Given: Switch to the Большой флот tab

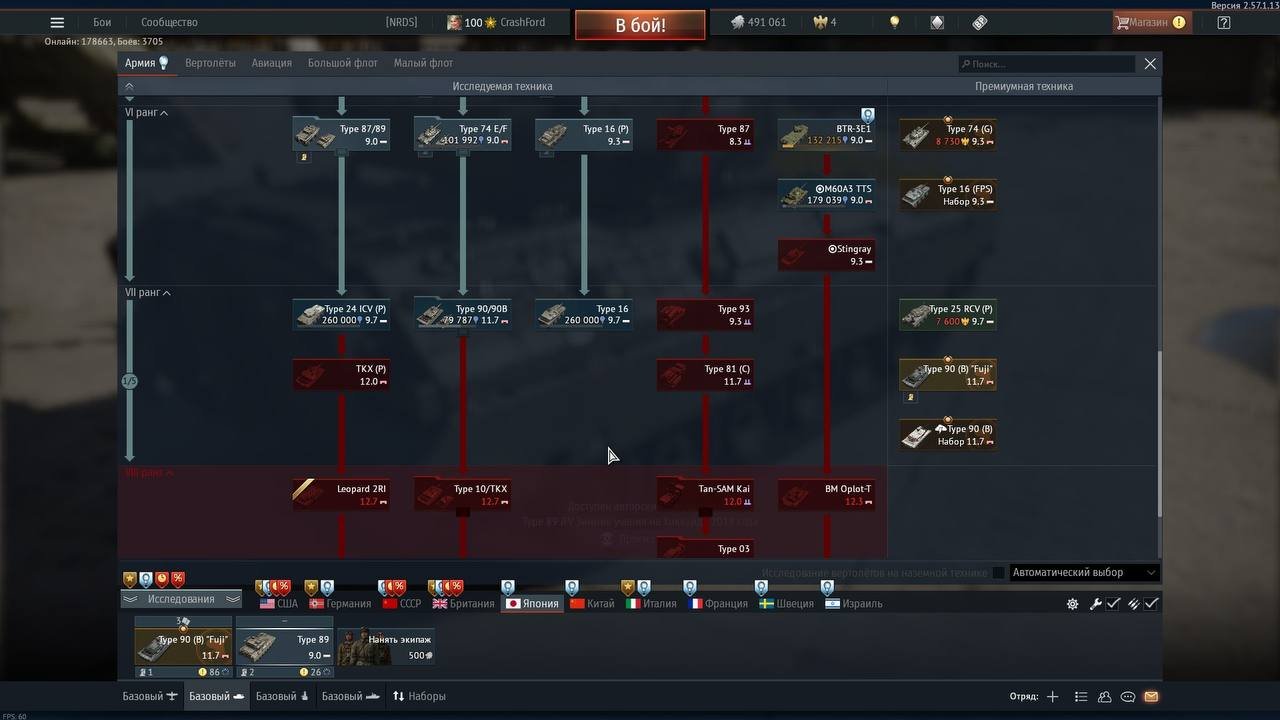Looking at the screenshot, I should click(343, 63).
